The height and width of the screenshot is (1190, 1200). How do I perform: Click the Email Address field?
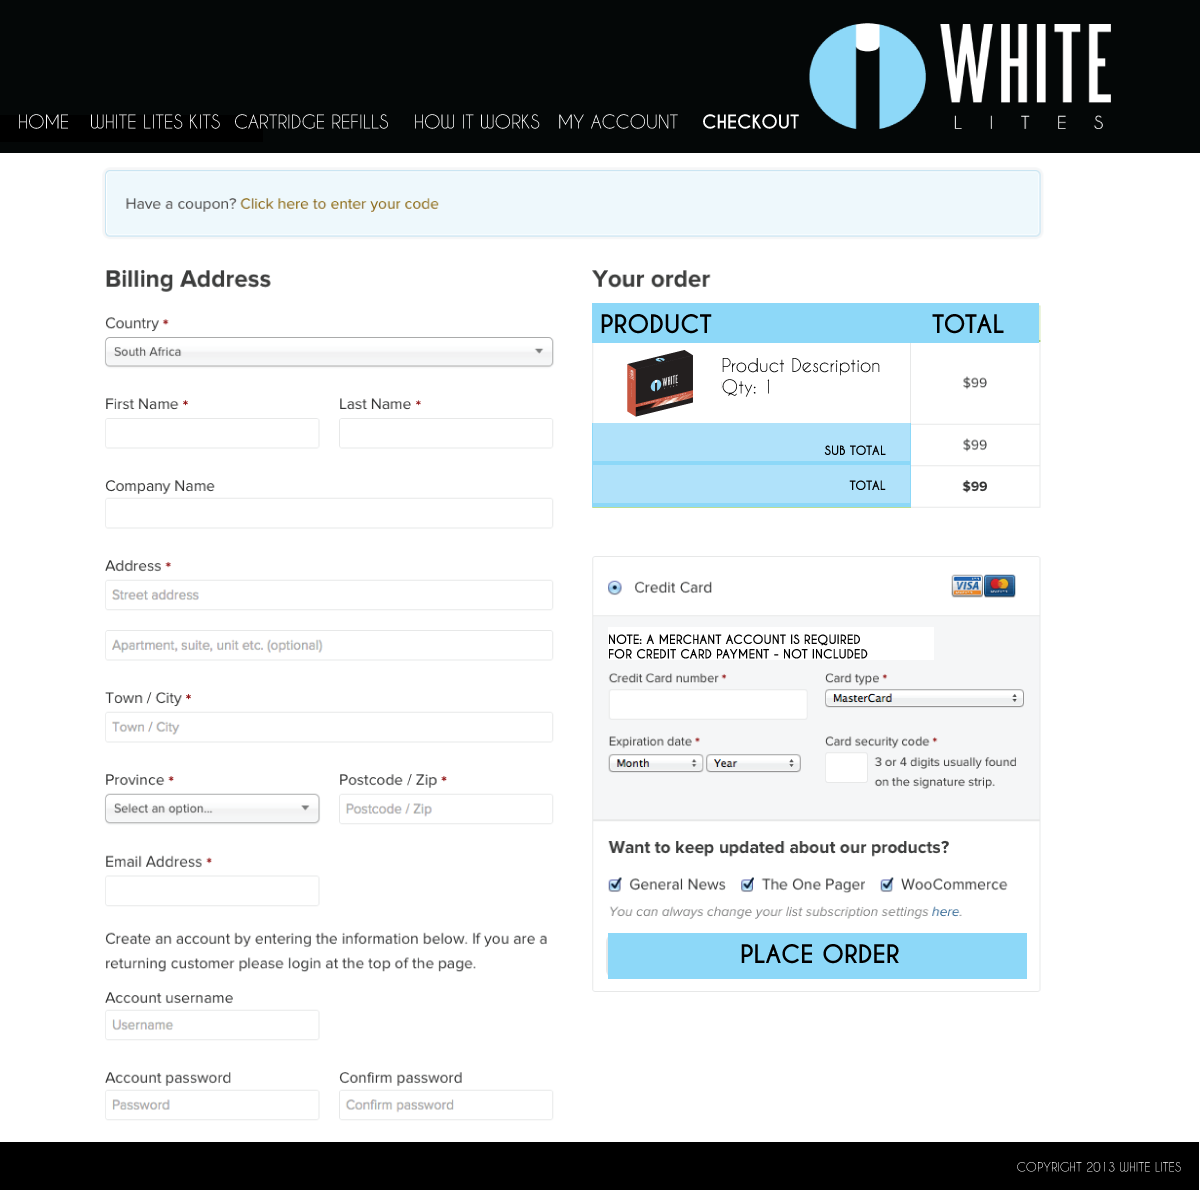pos(212,891)
